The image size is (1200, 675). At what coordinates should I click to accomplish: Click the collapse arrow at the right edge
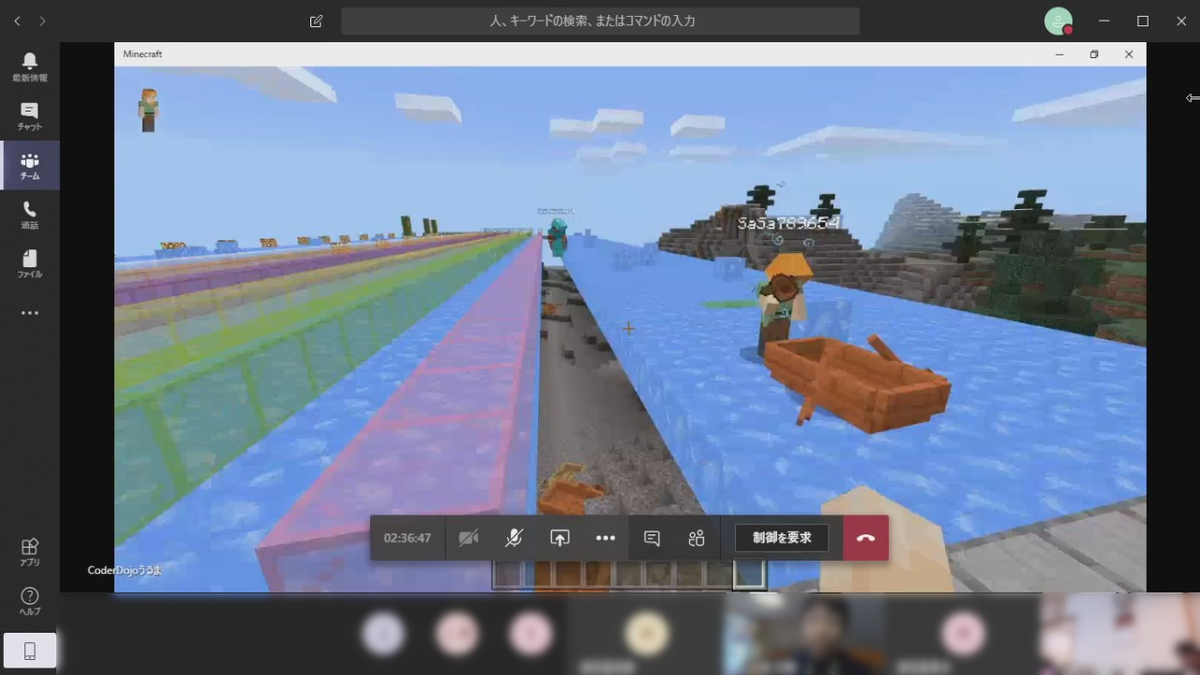[1192, 98]
